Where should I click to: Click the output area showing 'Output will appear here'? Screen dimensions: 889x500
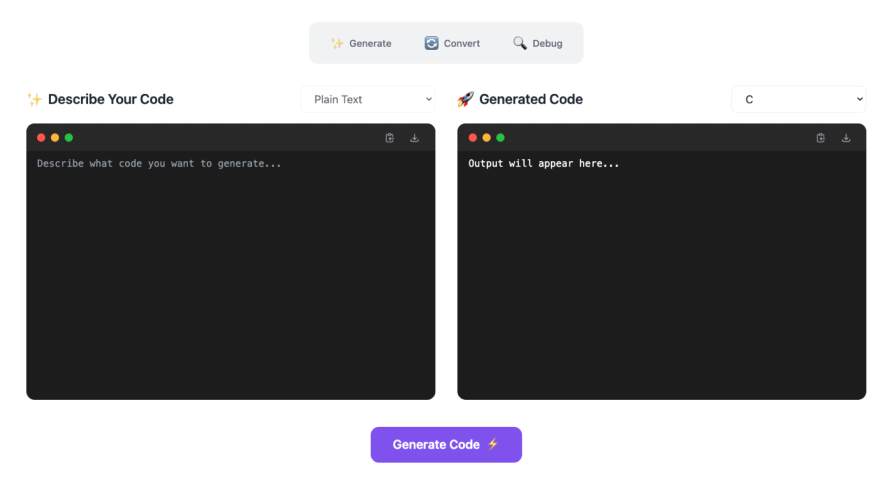pyautogui.click(x=662, y=275)
